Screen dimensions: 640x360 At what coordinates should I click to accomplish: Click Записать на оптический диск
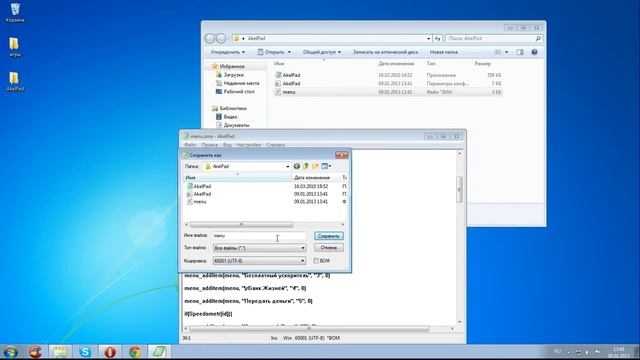coord(385,52)
